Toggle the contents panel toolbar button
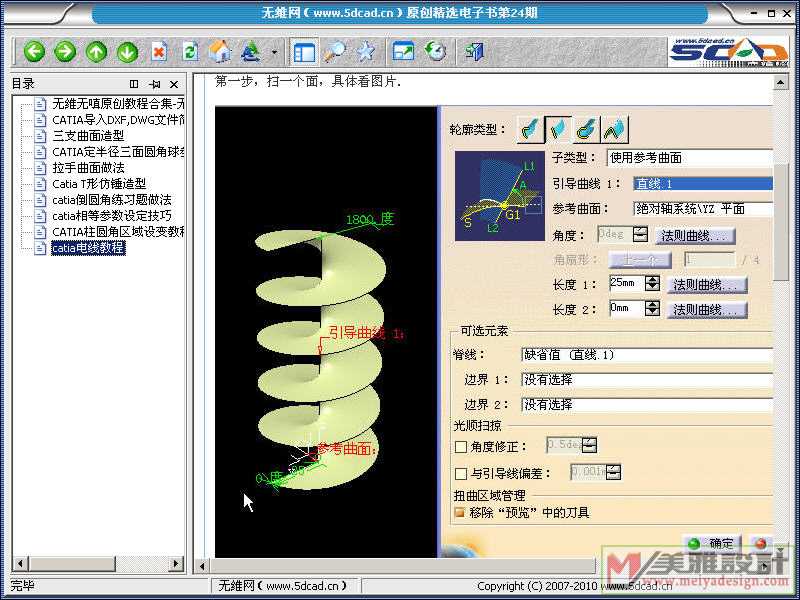Screen dimensions: 800x600 pyautogui.click(x=304, y=51)
